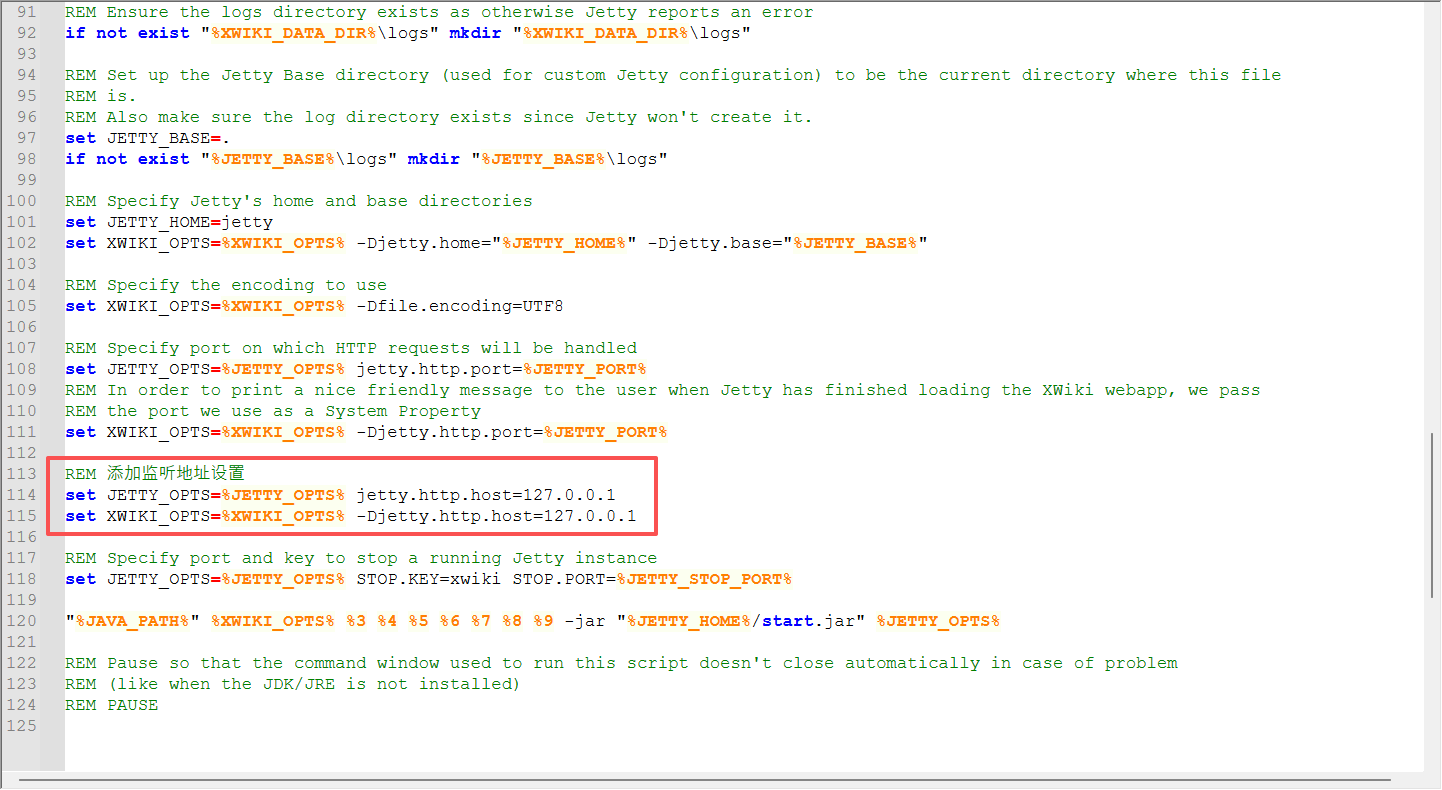This screenshot has width=1442, height=790.
Task: Click the set keyword on line 97
Action: 80,137
